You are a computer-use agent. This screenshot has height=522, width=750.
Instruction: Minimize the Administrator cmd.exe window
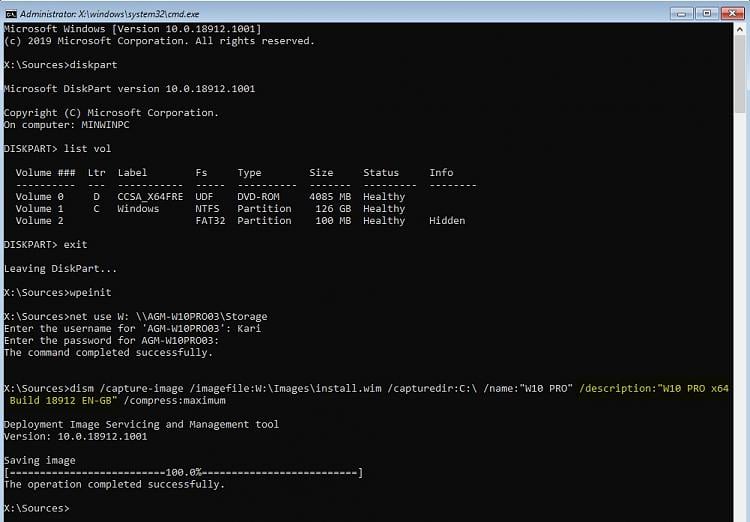682,13
